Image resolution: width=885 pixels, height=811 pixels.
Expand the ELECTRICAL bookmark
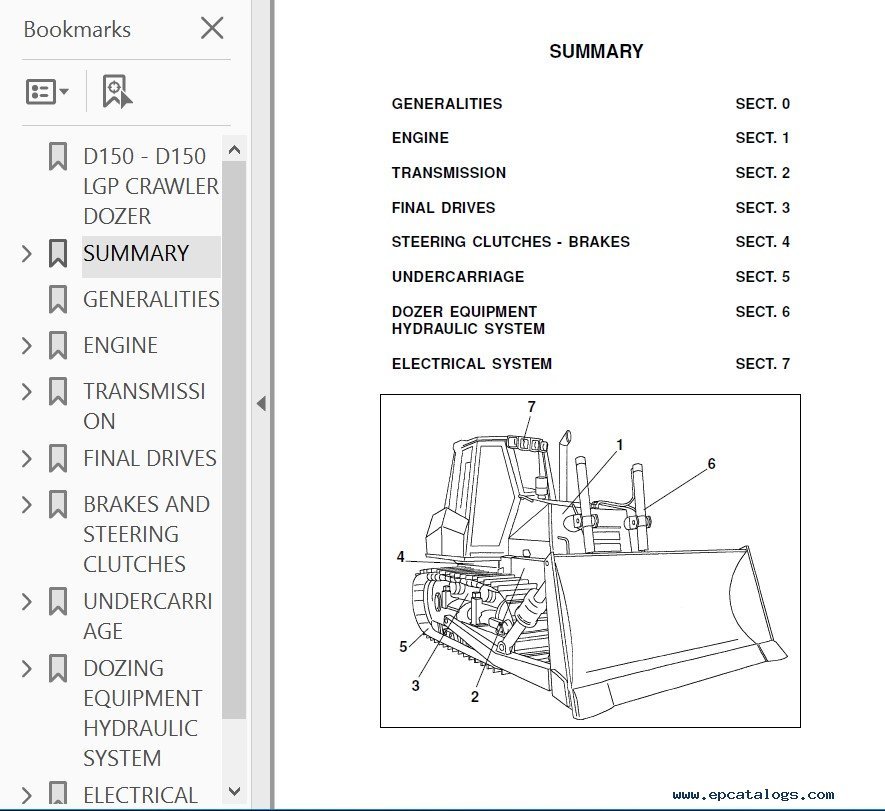click(27, 795)
